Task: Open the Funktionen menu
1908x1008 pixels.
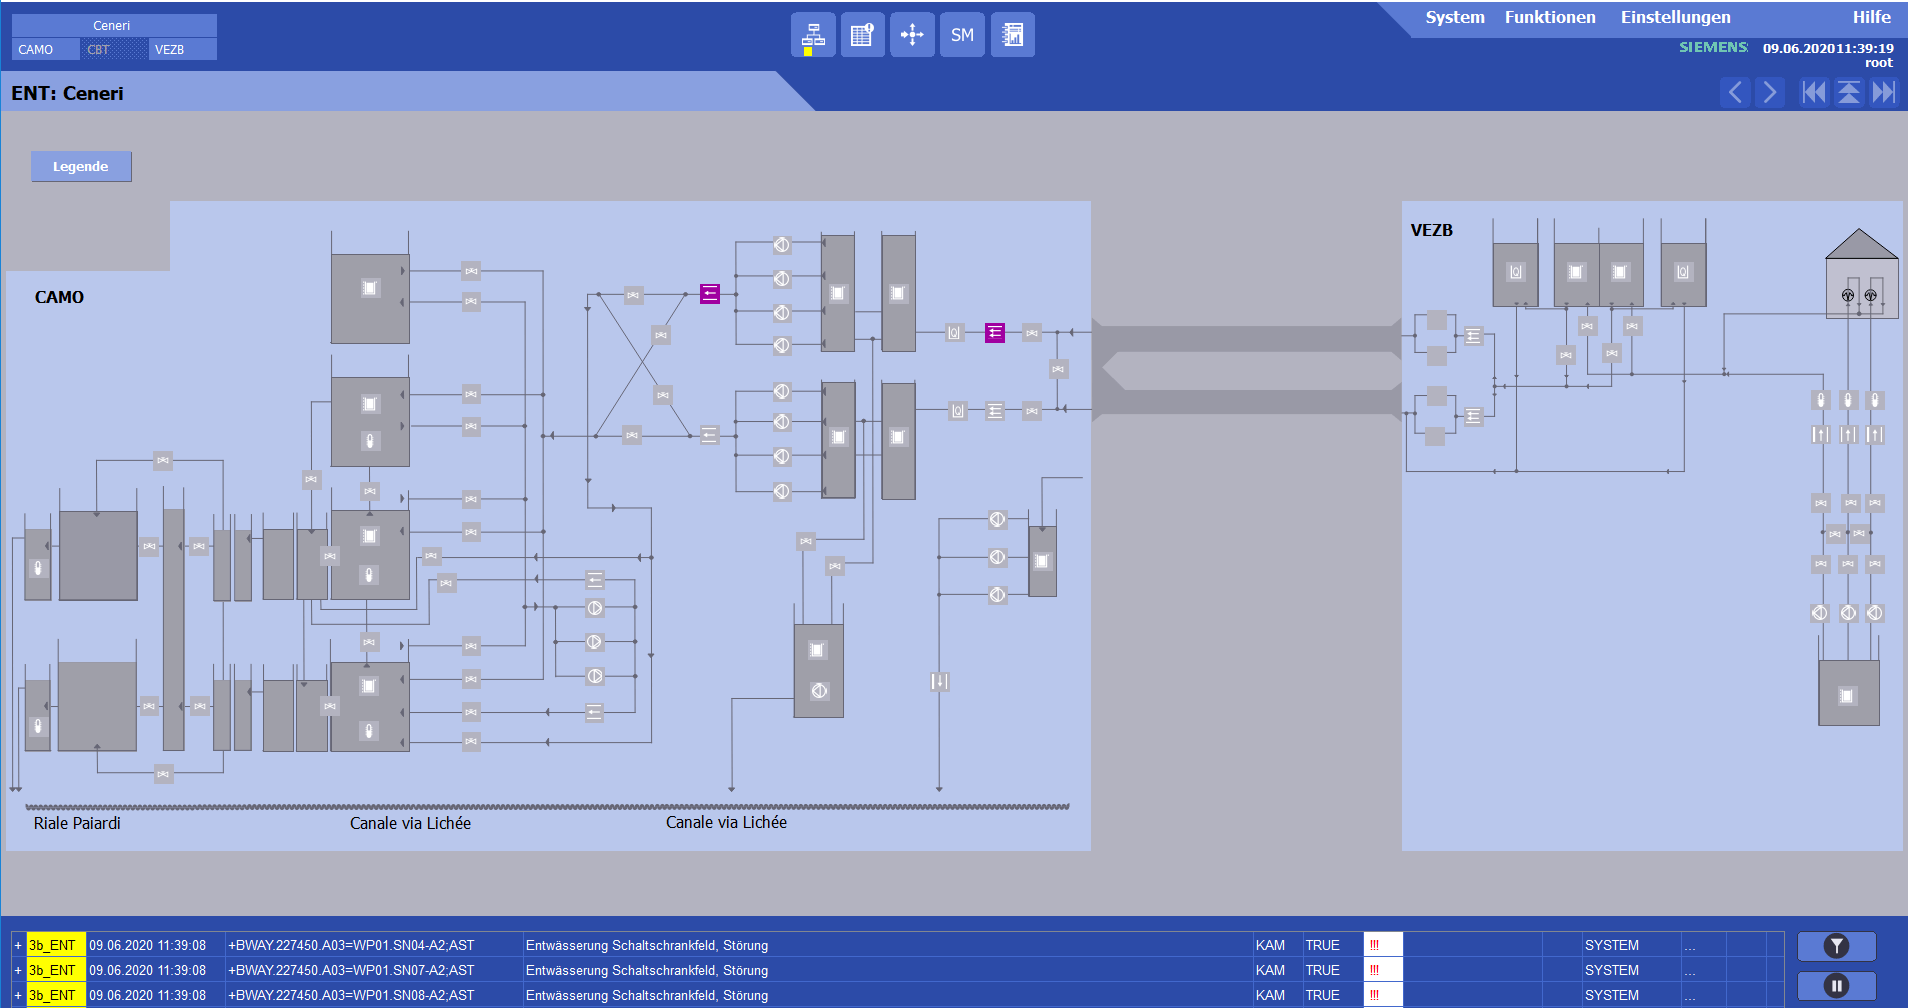Action: (x=1549, y=17)
